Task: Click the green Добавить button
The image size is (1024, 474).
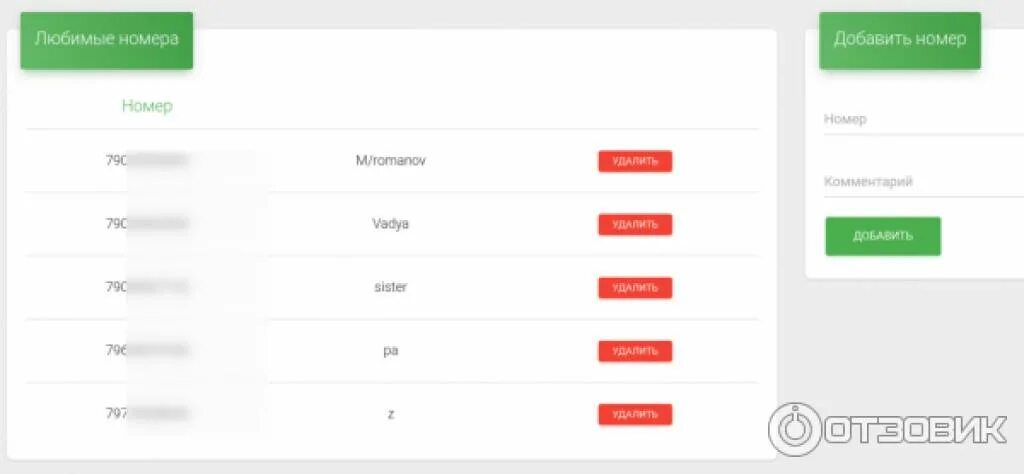Action: coord(883,236)
